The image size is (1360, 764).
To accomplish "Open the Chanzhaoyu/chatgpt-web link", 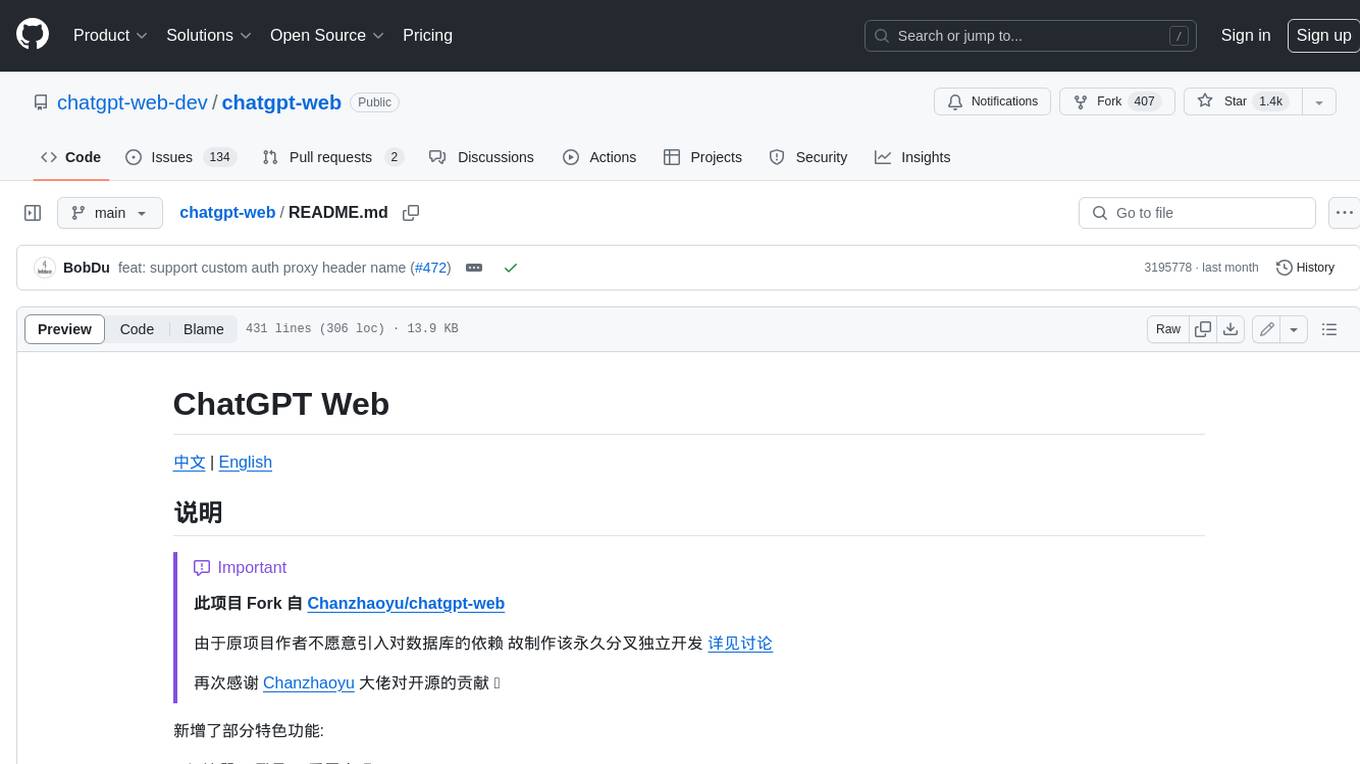I will (x=406, y=603).
